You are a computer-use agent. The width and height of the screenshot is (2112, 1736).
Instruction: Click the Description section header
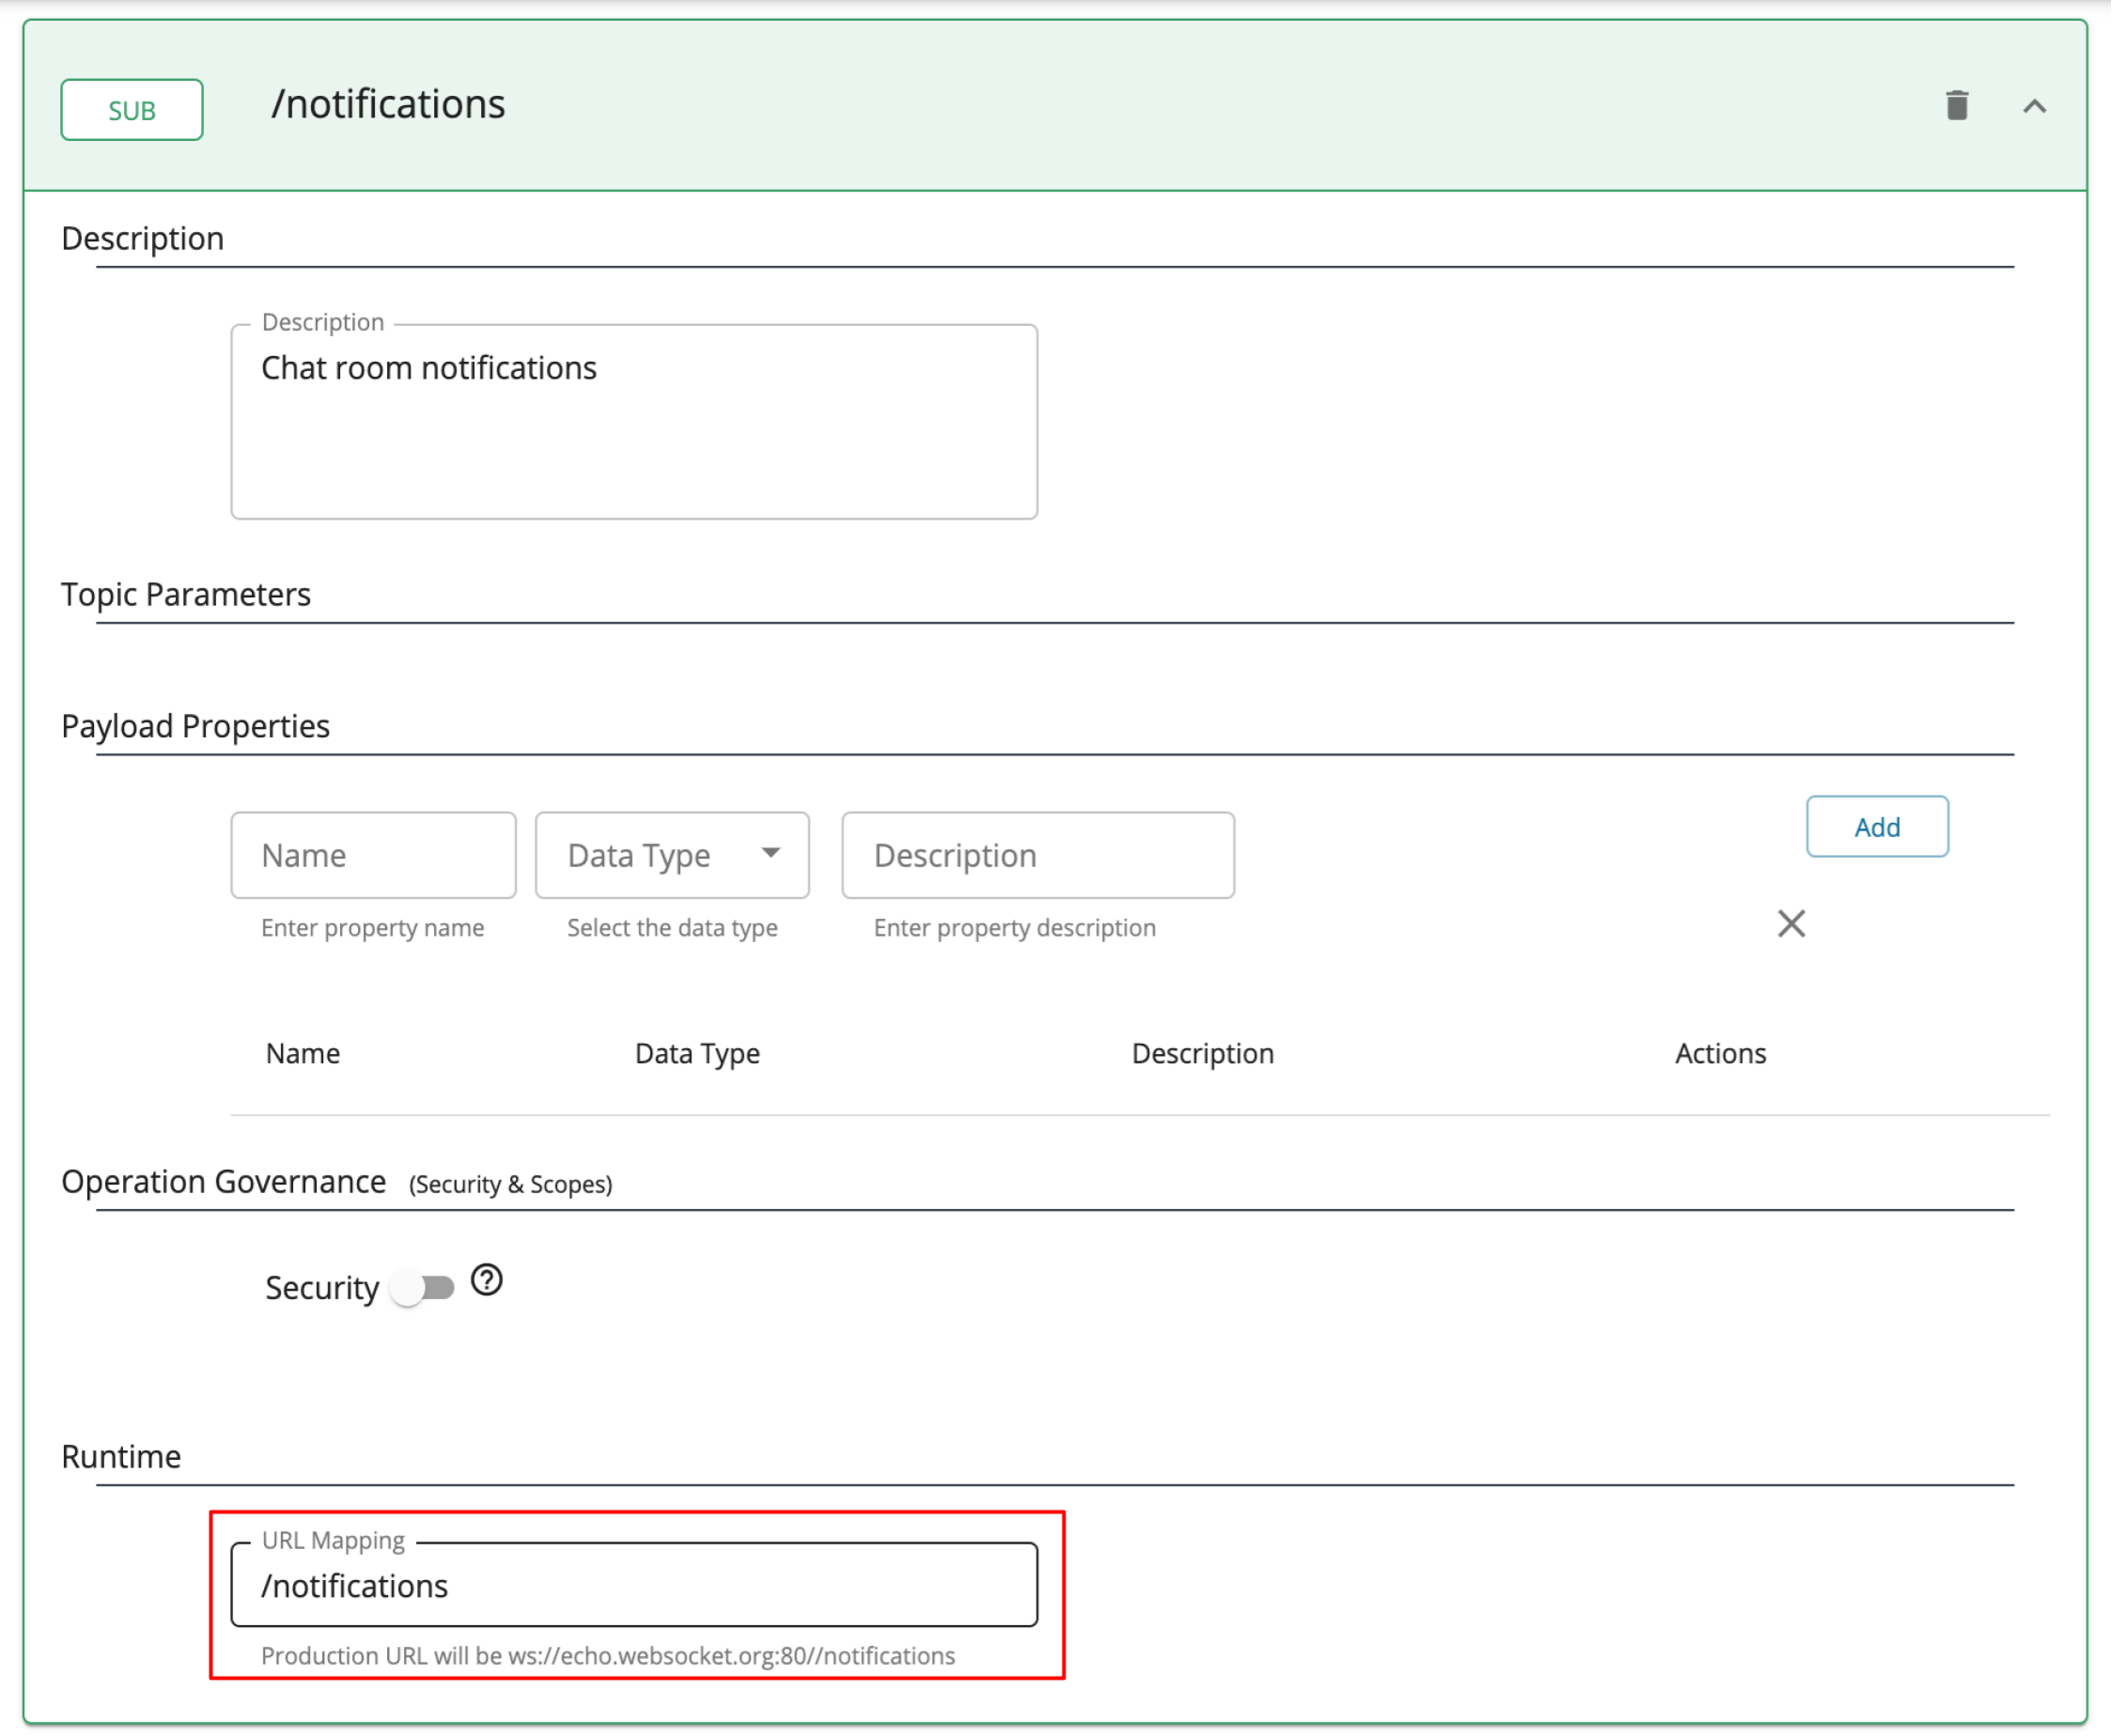pyautogui.click(x=142, y=238)
